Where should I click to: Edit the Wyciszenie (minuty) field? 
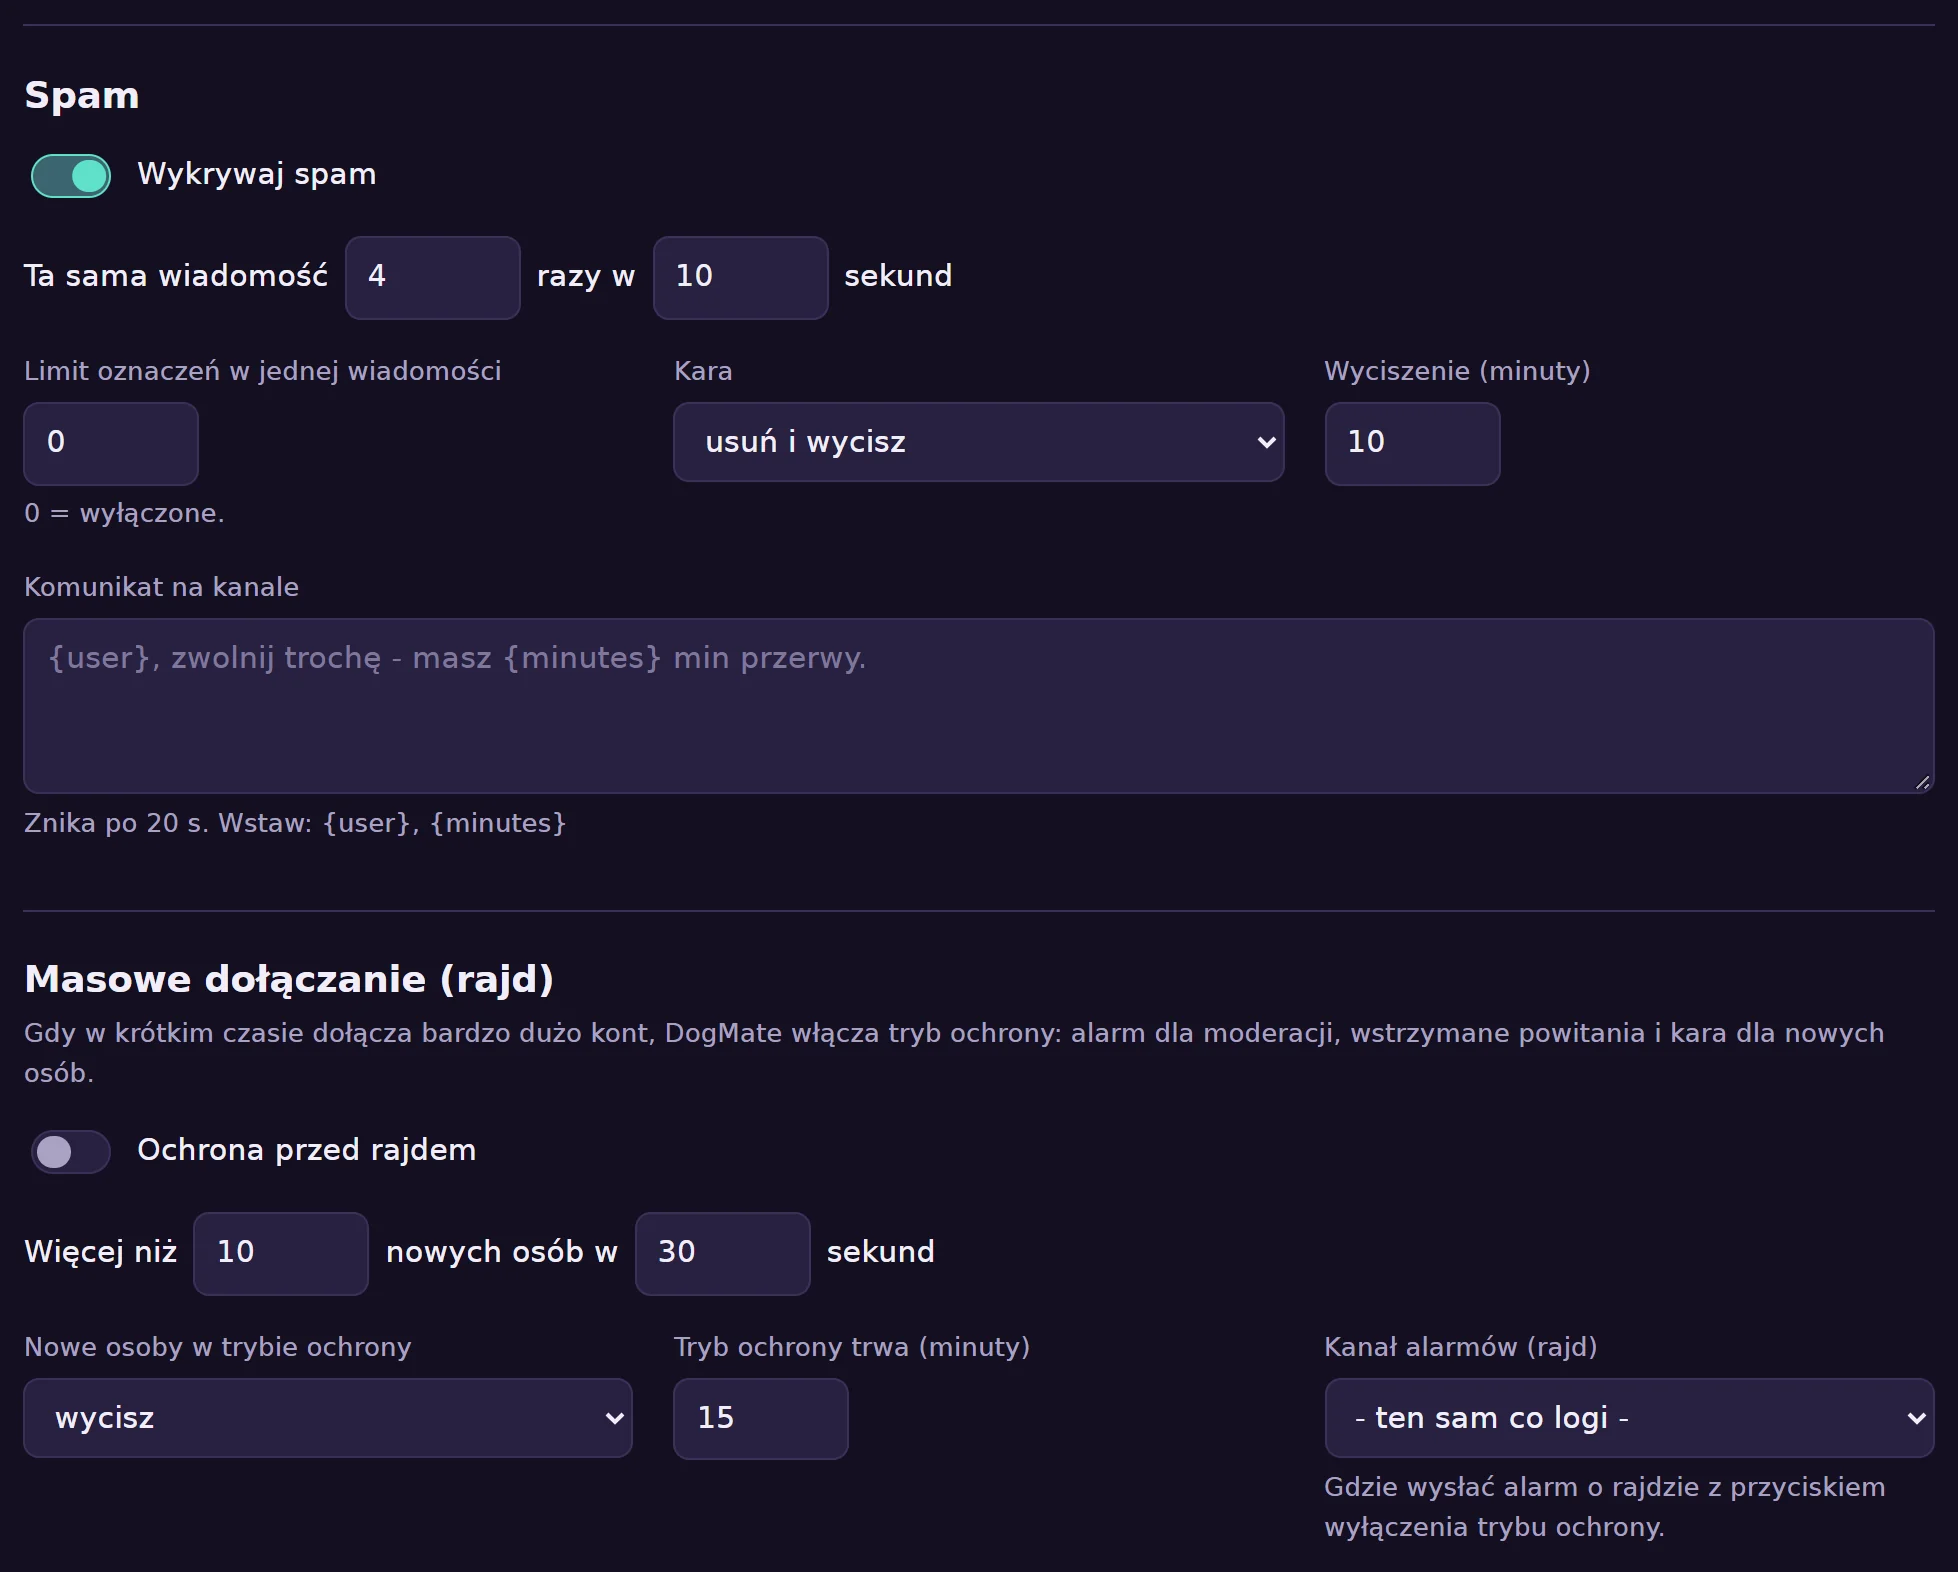point(1413,444)
